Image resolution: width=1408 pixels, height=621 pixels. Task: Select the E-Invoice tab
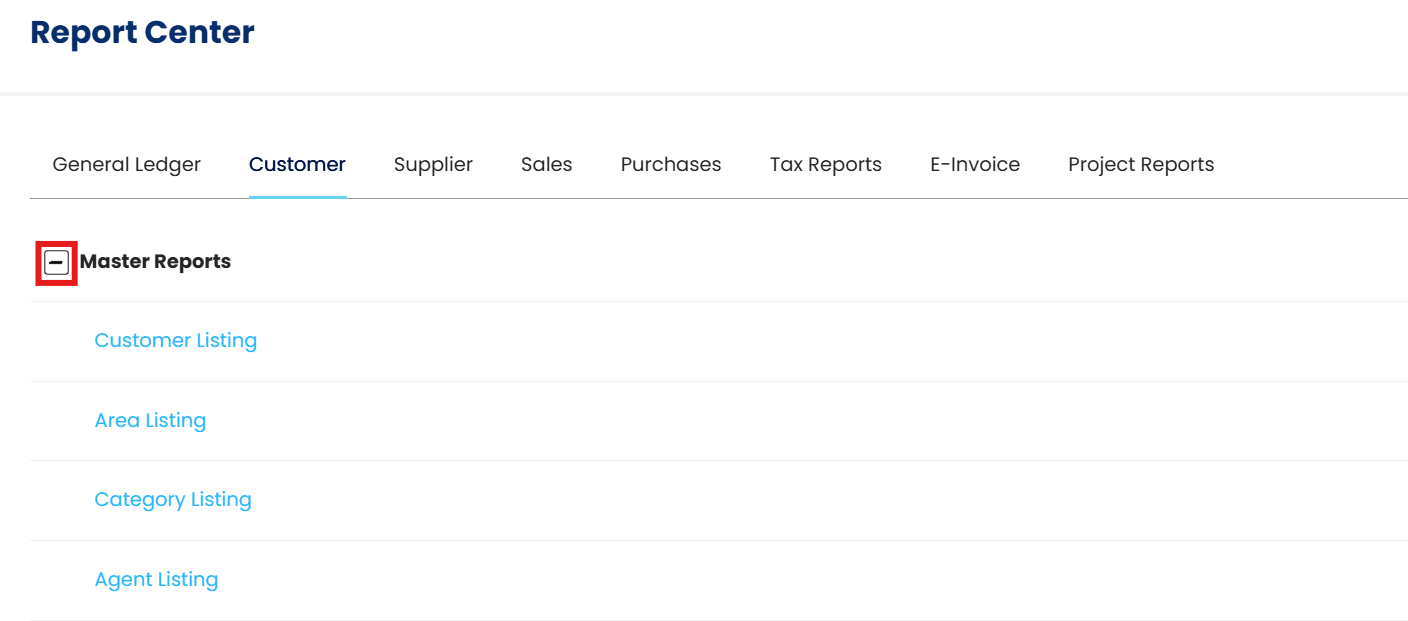(975, 165)
